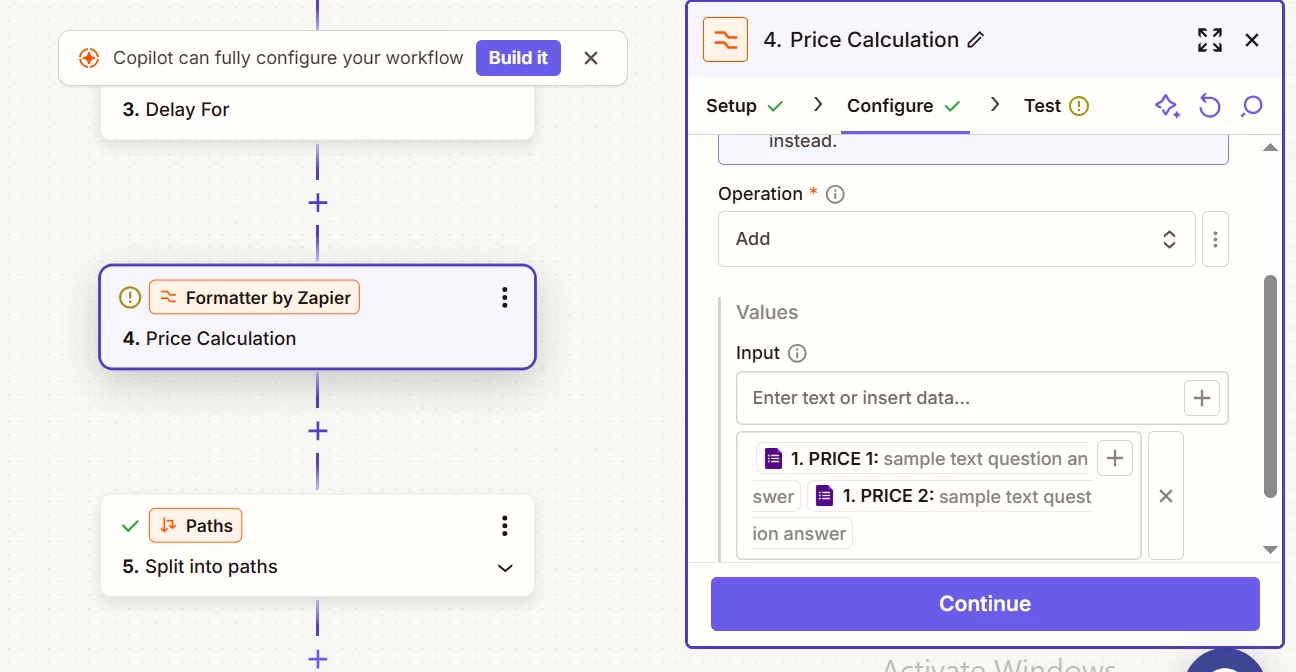Expand the Split into paths chevron
Image resolution: width=1296 pixels, height=672 pixels.
(505, 568)
